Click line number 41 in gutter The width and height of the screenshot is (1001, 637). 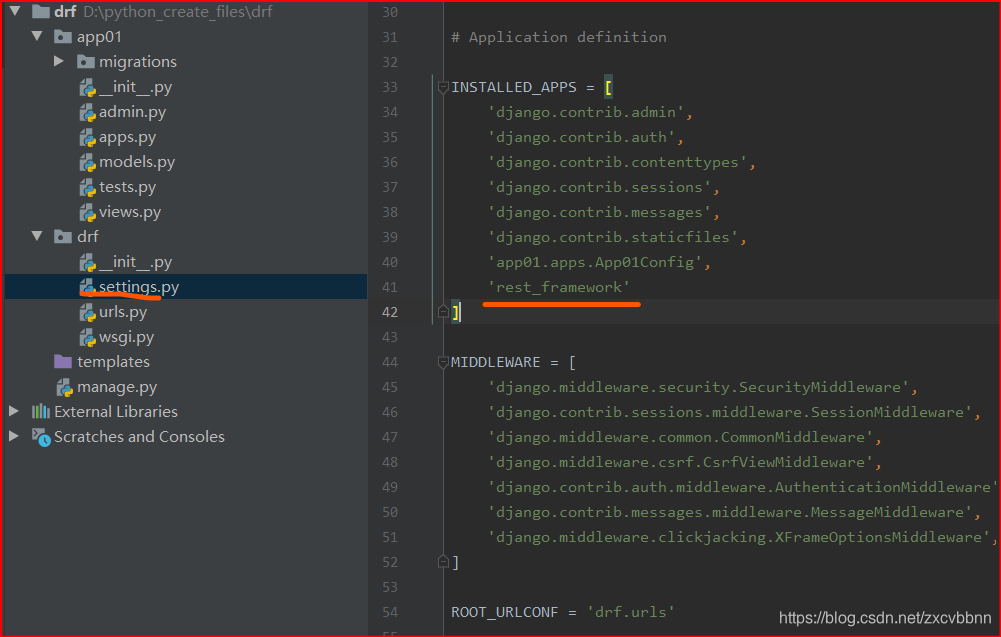pos(389,287)
